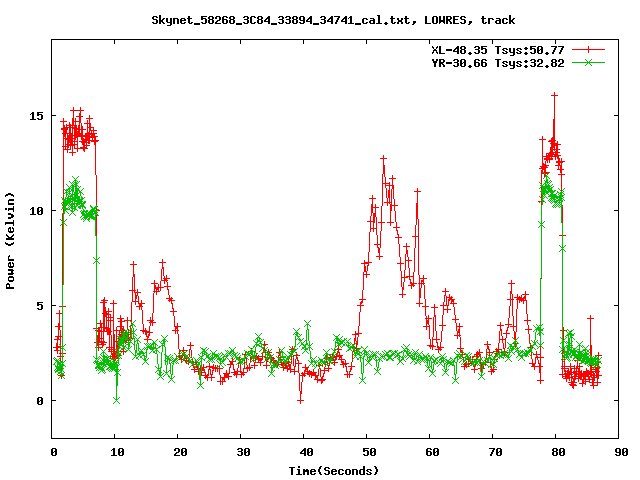Click the red XL legend line sample
Image resolution: width=640 pixels, height=480 pixels.
click(588, 50)
